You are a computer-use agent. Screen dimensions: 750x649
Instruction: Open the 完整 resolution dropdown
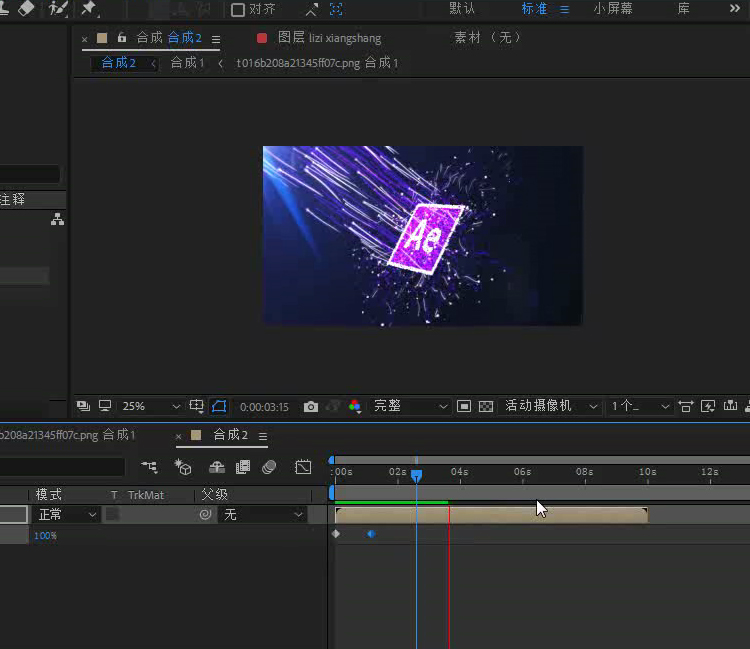click(410, 407)
